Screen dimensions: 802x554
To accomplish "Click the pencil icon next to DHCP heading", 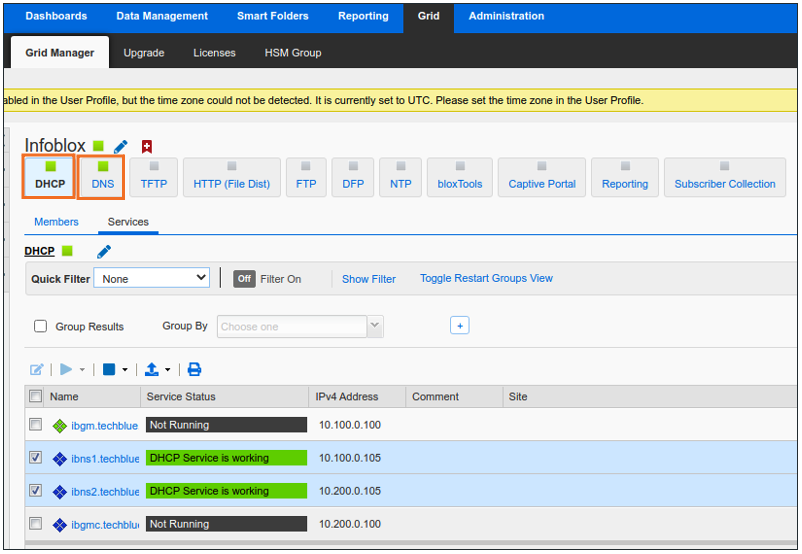I will [x=104, y=251].
